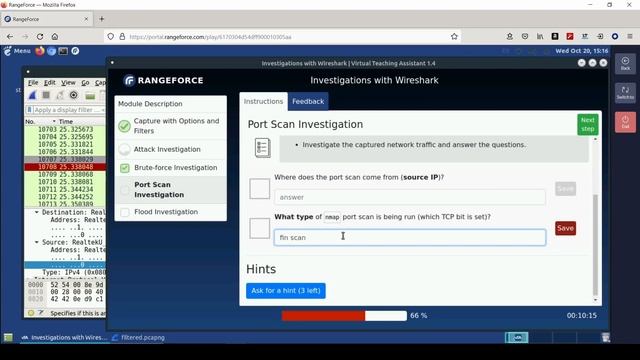640x360 pixels.
Task: Click the green Next step button
Action: pos(588,124)
